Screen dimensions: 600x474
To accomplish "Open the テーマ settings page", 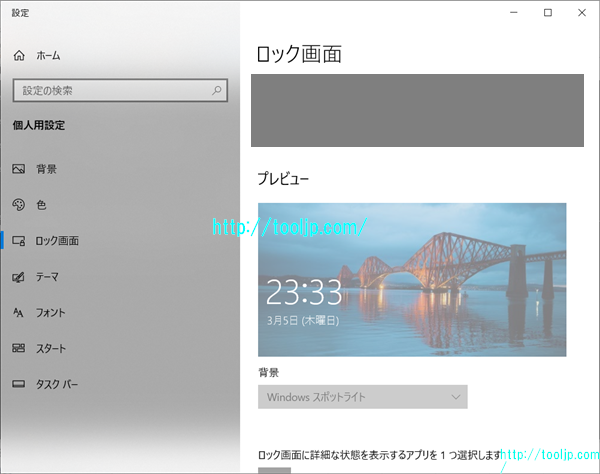I will pyautogui.click(x=47, y=277).
